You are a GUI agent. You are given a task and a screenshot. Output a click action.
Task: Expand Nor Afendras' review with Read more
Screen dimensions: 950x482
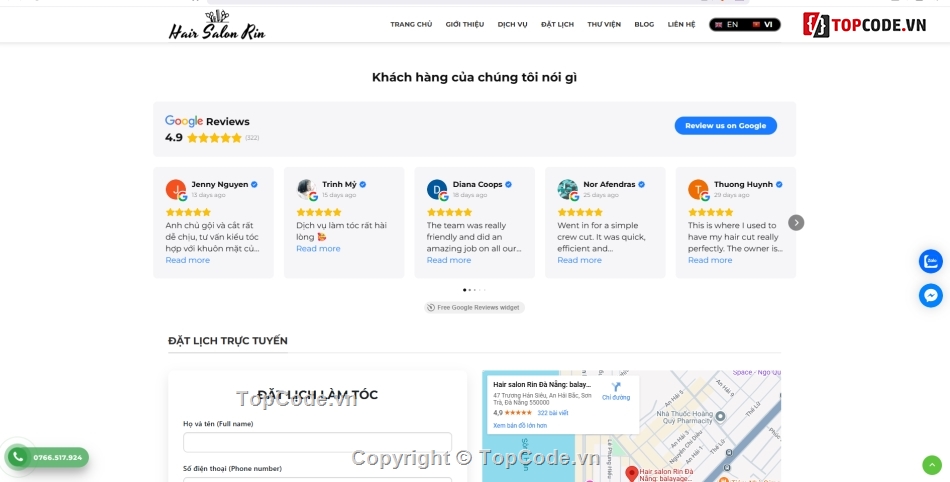coord(579,260)
